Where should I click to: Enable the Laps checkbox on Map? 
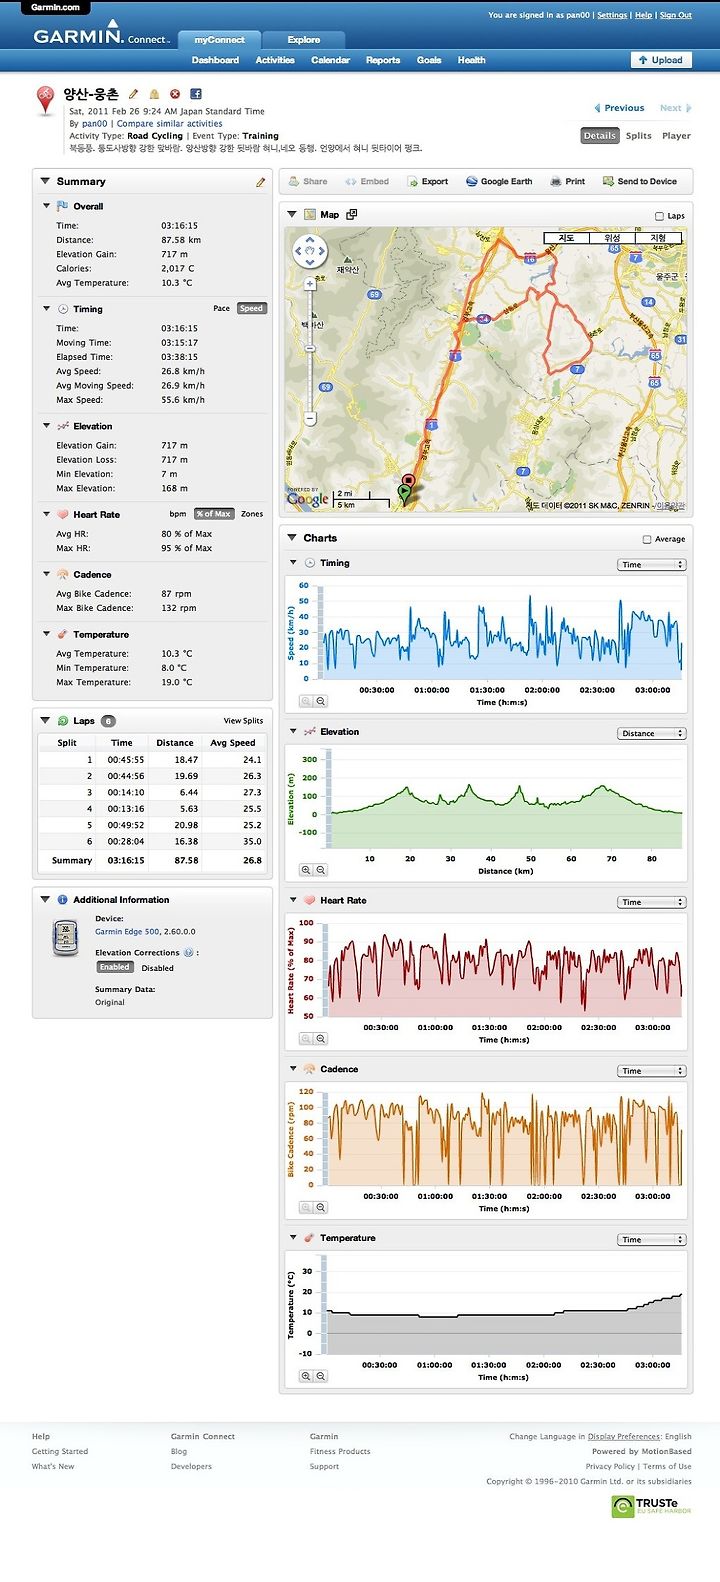pos(659,216)
